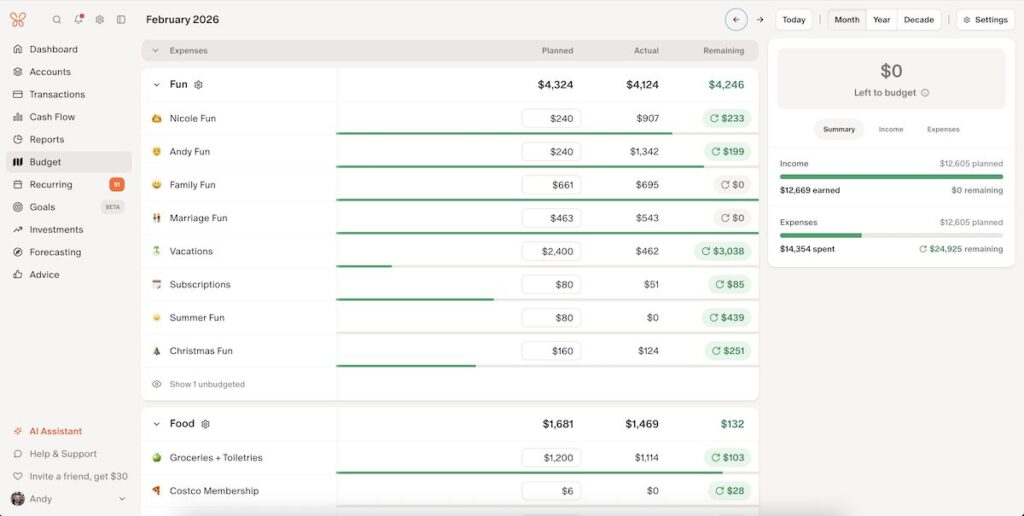Toggle rollover on Christmas Fun $251
Viewport: 1024px width, 516px height.
(728, 351)
